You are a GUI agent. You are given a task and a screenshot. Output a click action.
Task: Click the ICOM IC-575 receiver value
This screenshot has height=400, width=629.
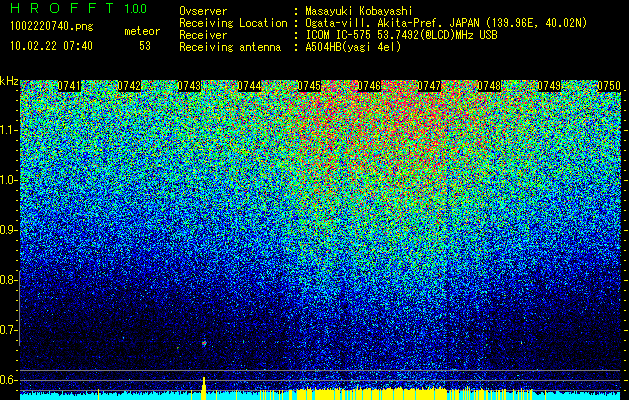[x=401, y=35]
